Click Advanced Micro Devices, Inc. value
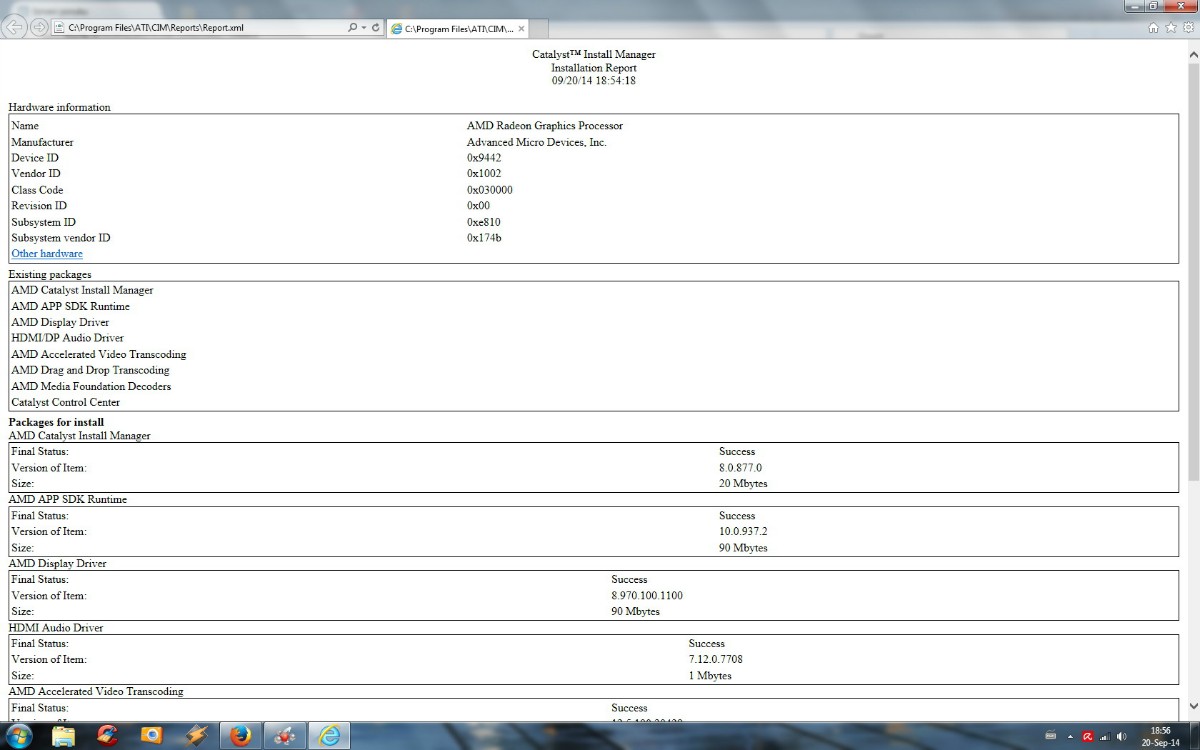 coord(537,142)
